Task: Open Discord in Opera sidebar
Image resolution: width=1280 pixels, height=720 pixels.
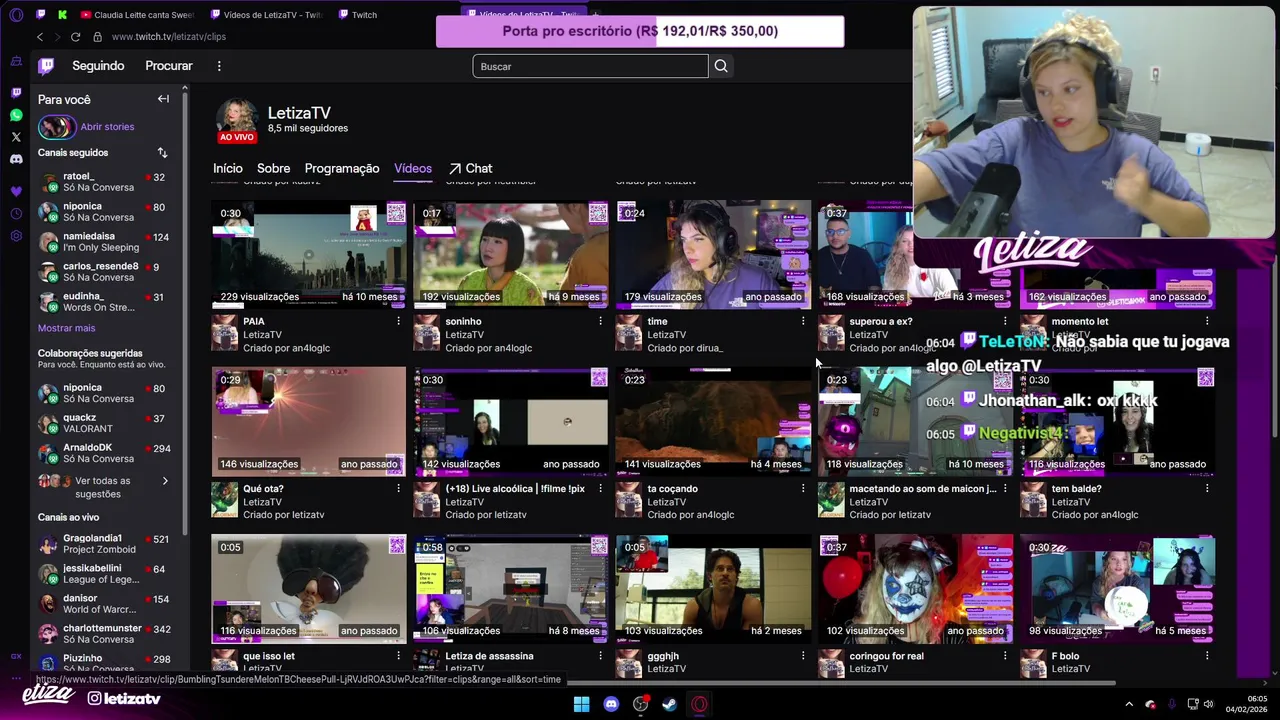Action: (16, 159)
